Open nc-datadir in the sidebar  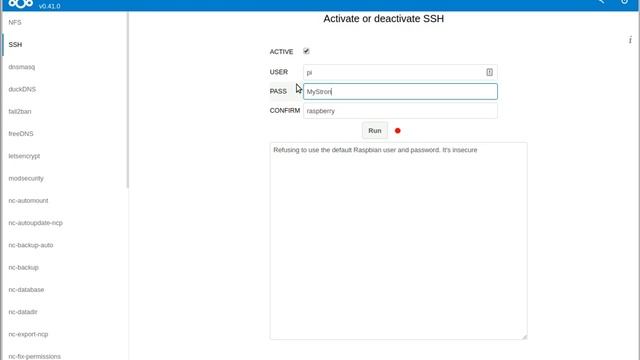(23, 312)
